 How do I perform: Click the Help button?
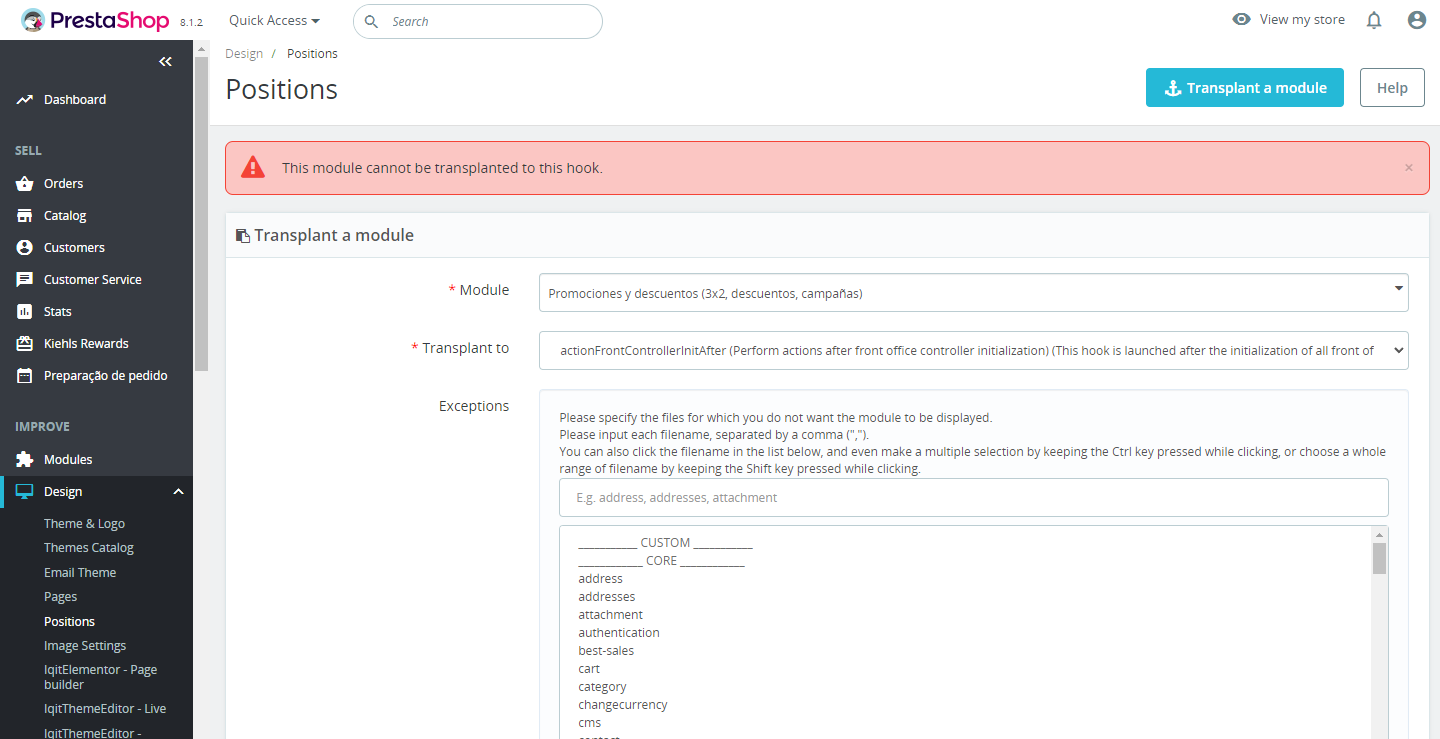1392,88
